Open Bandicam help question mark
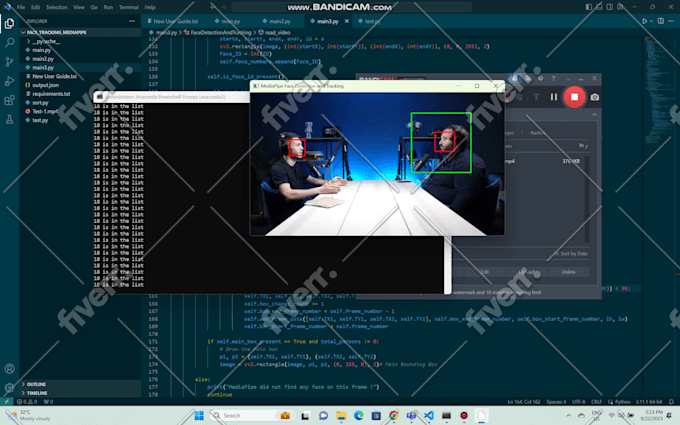Image resolution: width=680 pixels, height=425 pixels. pyautogui.click(x=553, y=78)
